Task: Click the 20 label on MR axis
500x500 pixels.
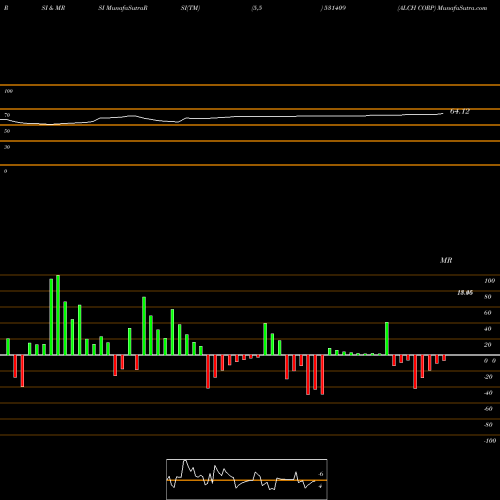Action: coord(488,345)
